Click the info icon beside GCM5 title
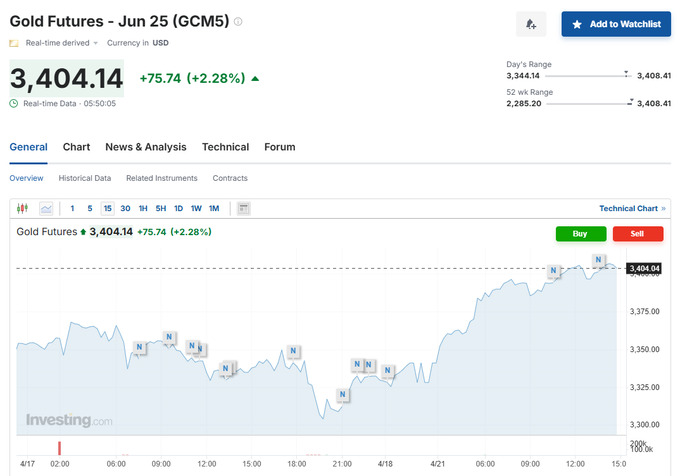 (x=238, y=21)
